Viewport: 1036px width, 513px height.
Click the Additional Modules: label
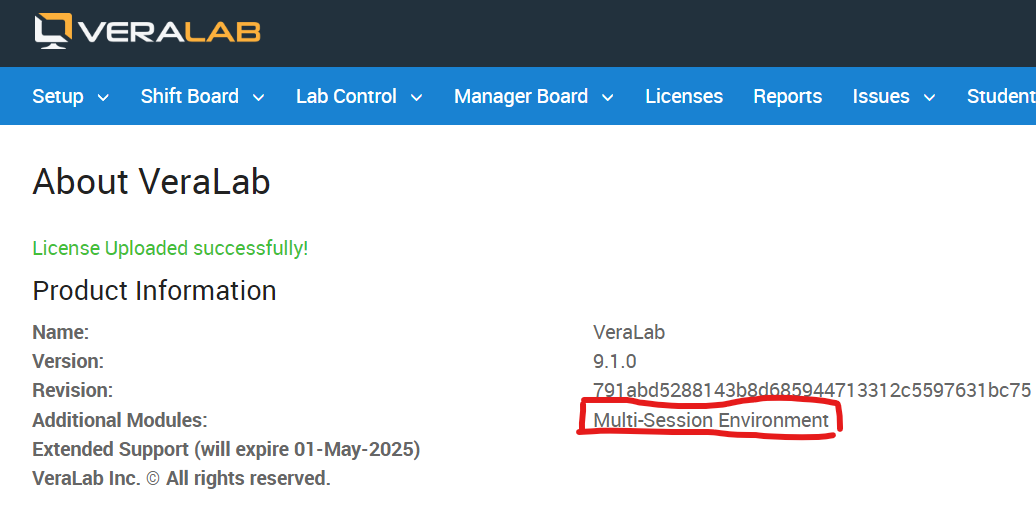coord(120,420)
